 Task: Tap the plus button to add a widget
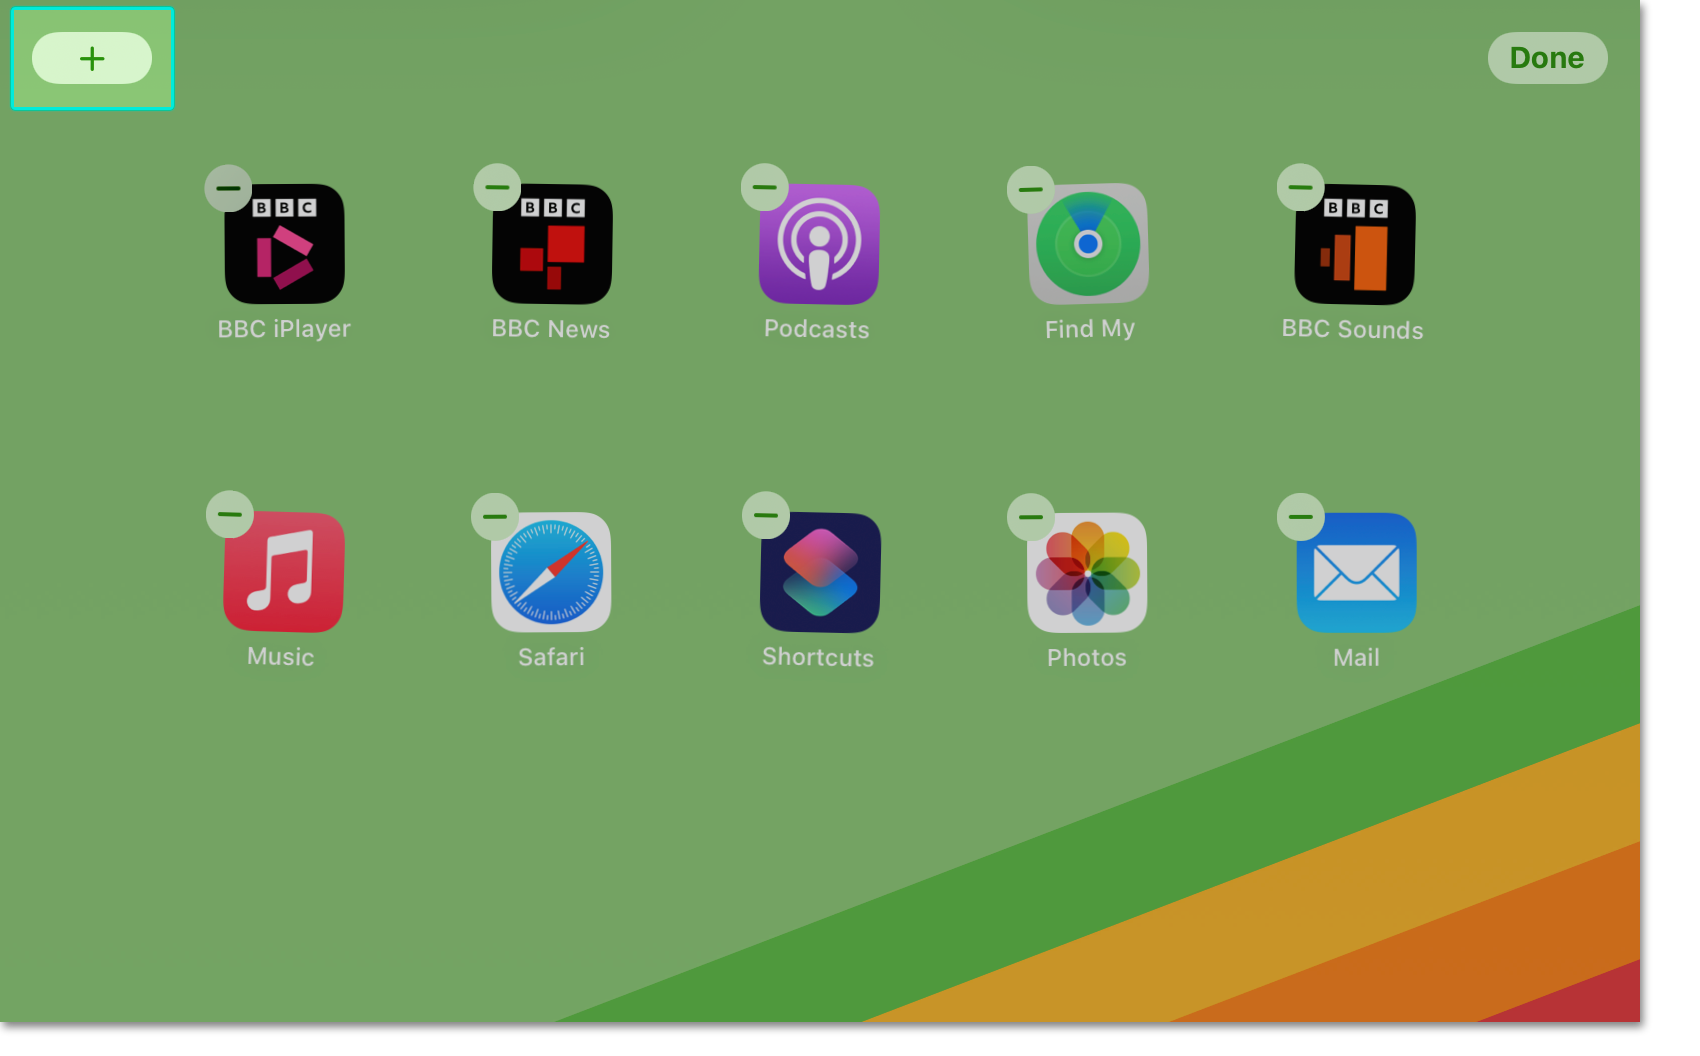pyautogui.click(x=92, y=58)
